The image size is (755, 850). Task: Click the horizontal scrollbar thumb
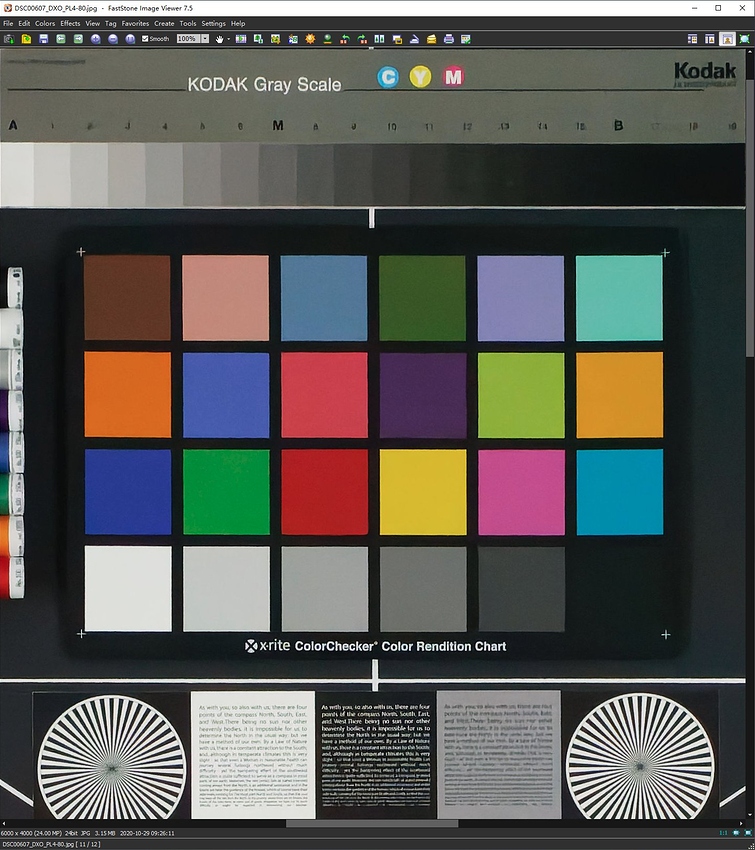coord(372,824)
